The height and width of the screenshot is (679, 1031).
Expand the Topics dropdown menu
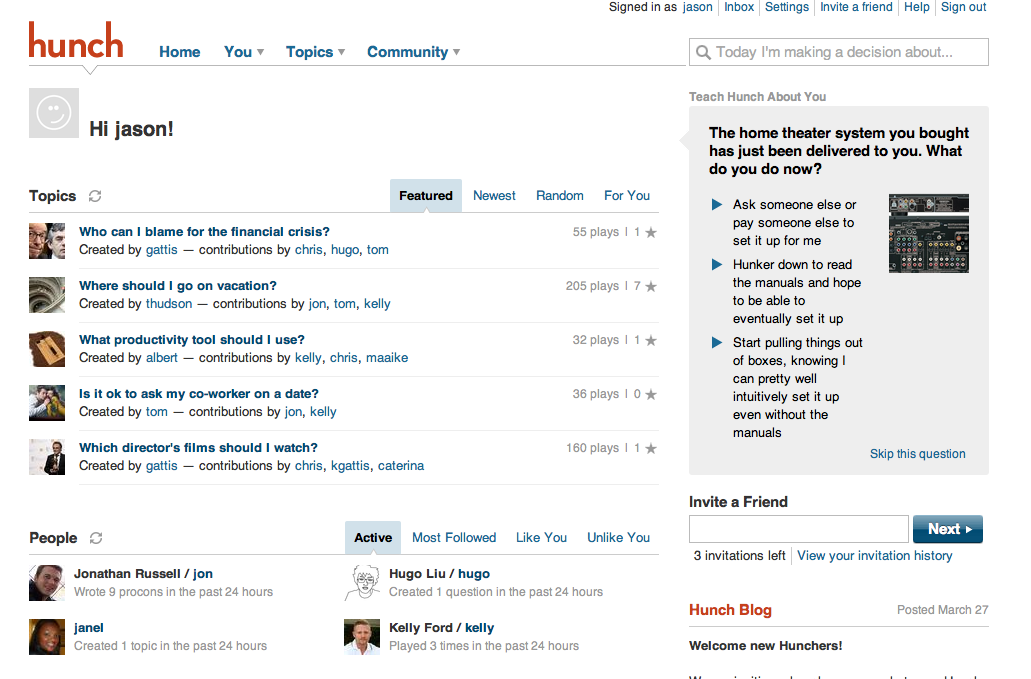pyautogui.click(x=315, y=52)
